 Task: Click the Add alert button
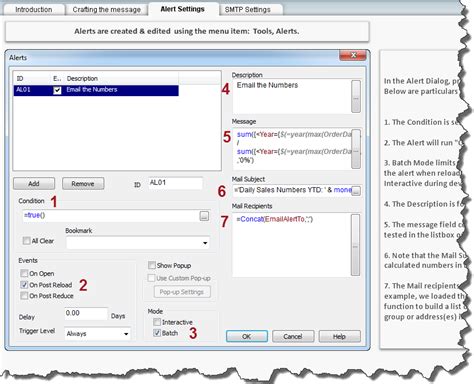pyautogui.click(x=34, y=184)
